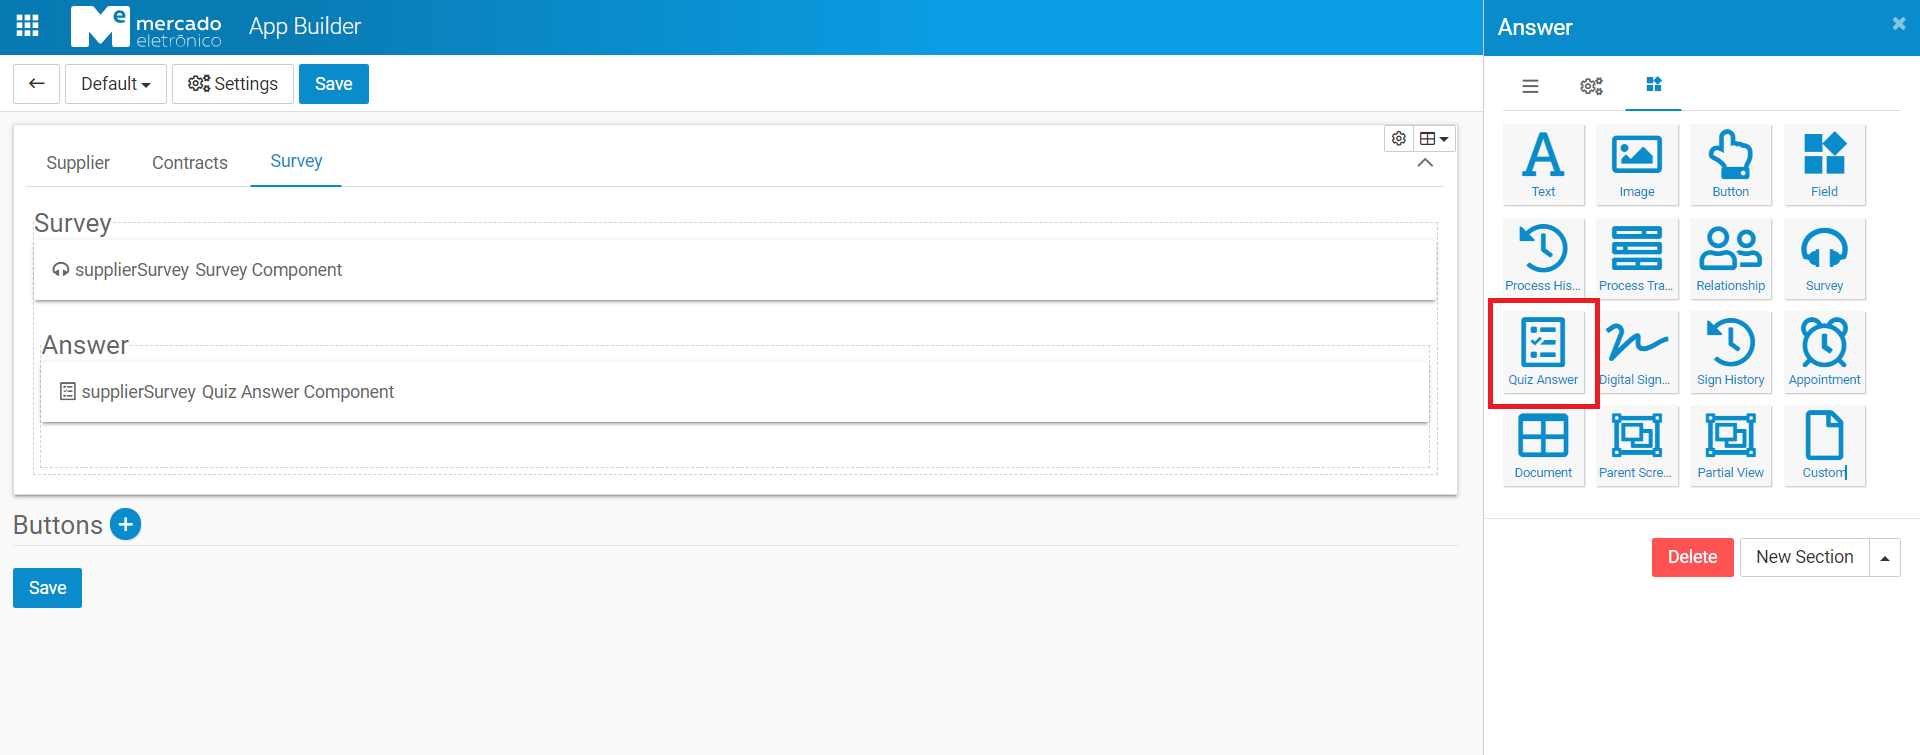This screenshot has width=1920, height=755.
Task: Expand the New Section split arrow
Action: pos(1885,558)
